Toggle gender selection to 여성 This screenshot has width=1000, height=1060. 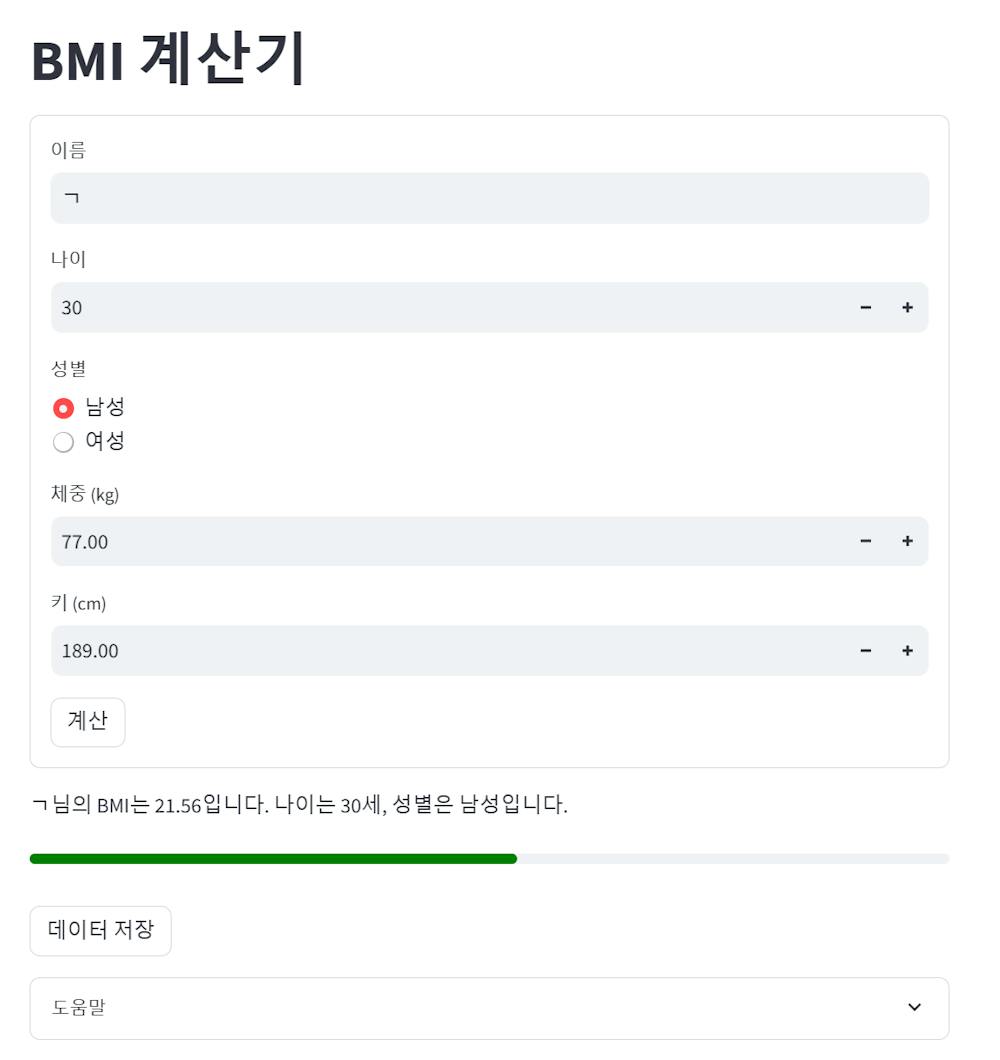pyautogui.click(x=64, y=441)
